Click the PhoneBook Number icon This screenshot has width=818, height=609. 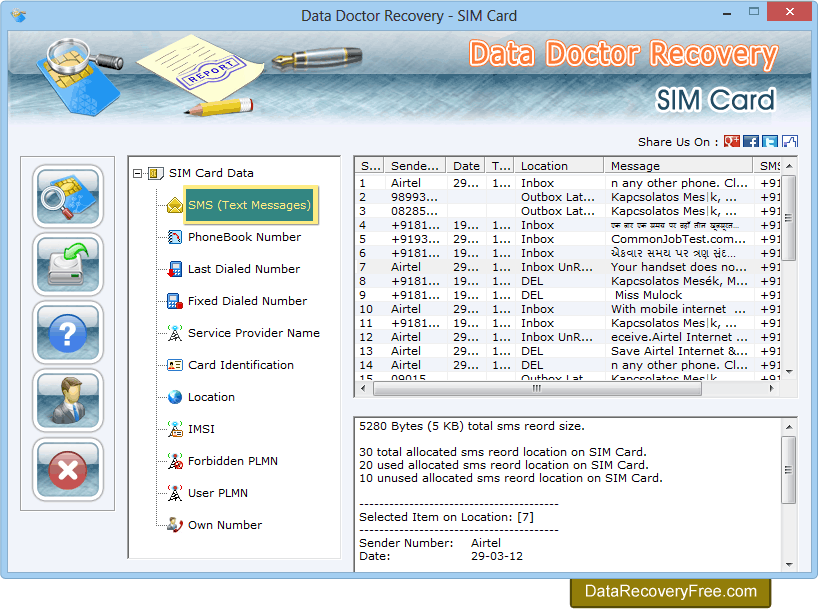click(x=175, y=237)
